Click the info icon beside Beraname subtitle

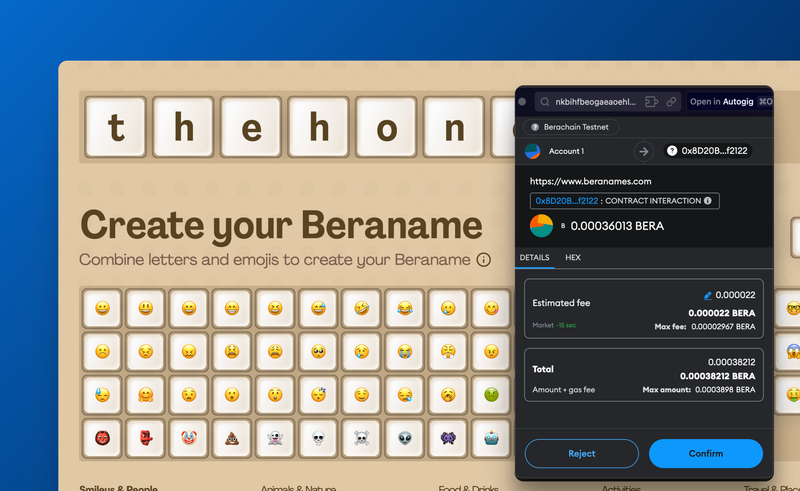pos(484,260)
